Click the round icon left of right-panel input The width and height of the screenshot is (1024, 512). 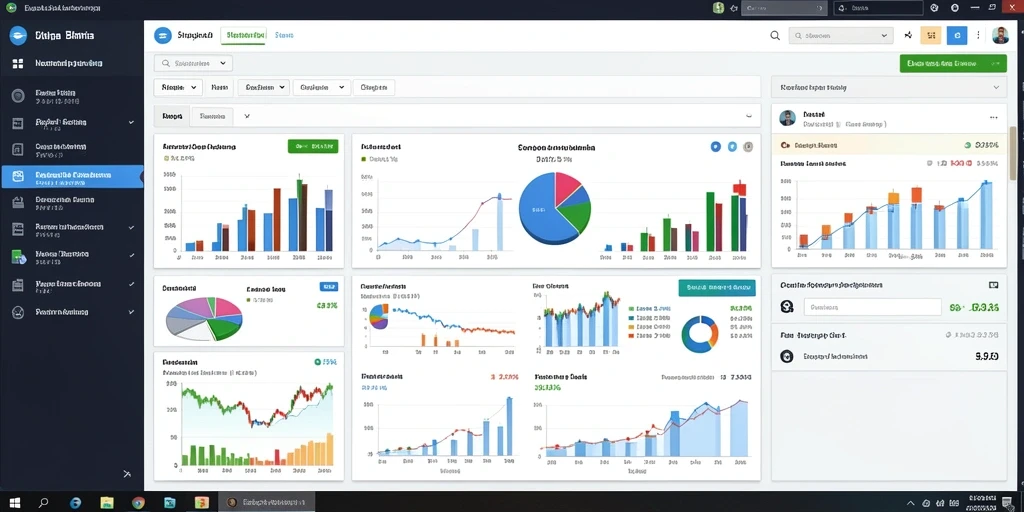(787, 307)
